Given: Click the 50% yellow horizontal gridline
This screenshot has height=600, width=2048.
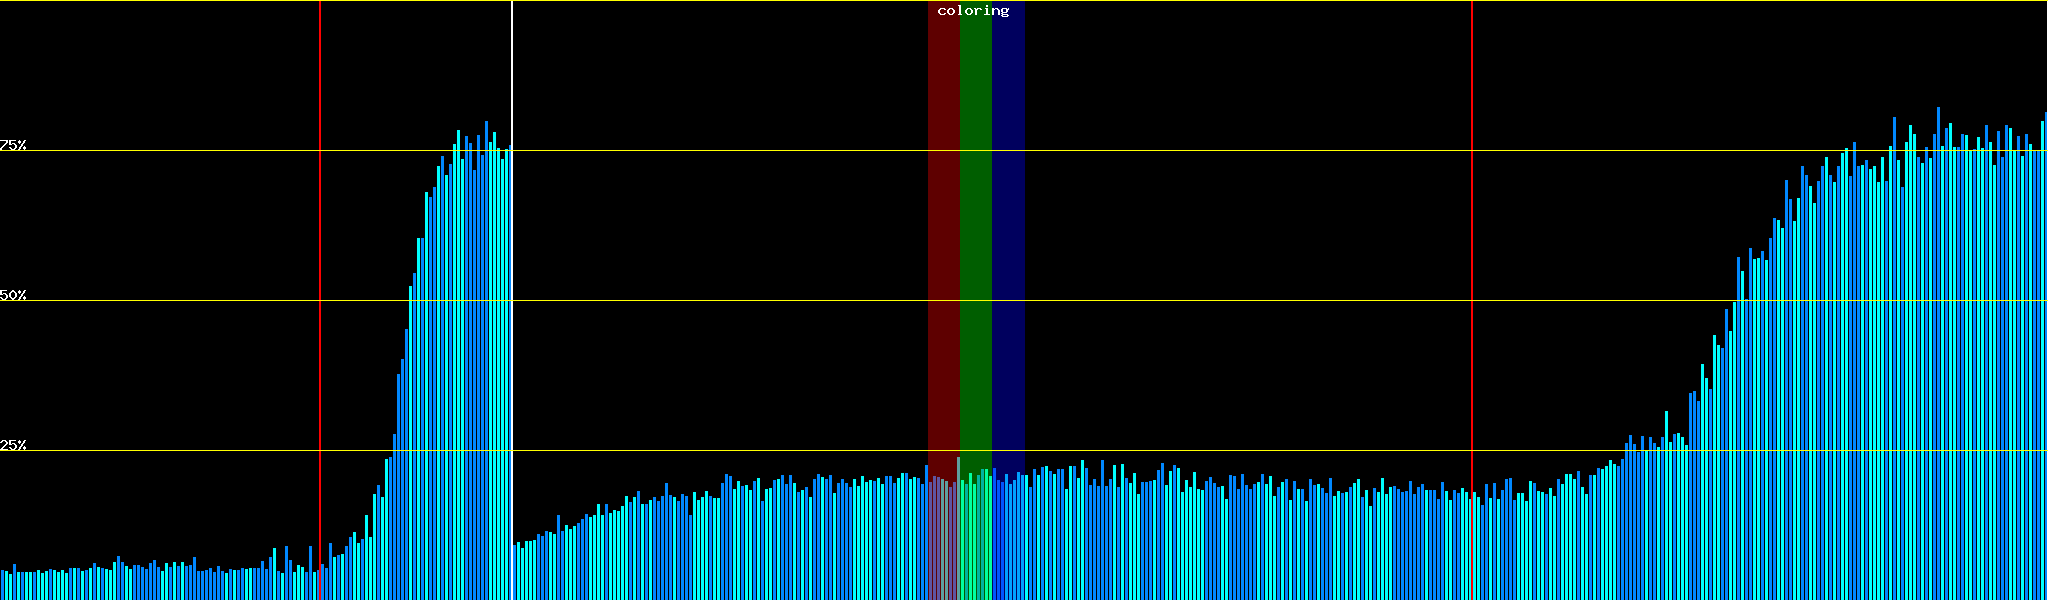Looking at the screenshot, I should click(x=1200, y=301).
